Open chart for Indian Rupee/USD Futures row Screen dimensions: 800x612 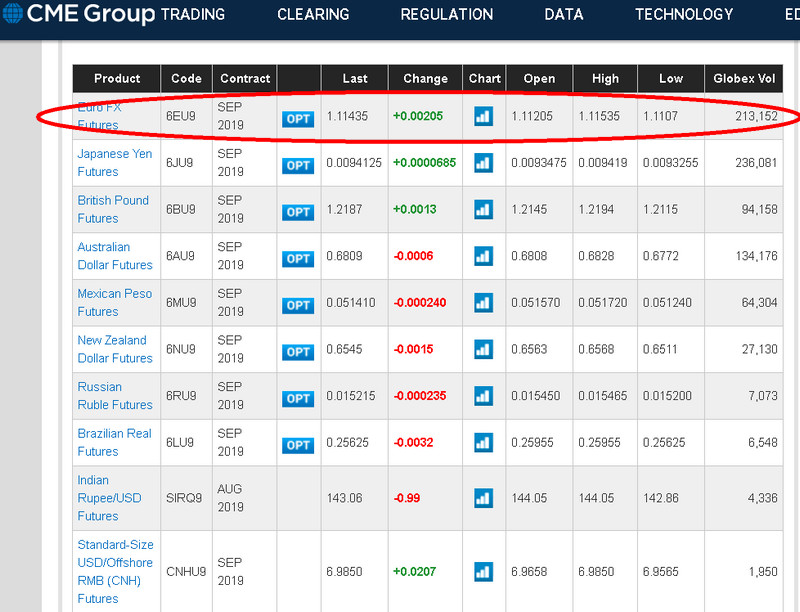pos(483,498)
